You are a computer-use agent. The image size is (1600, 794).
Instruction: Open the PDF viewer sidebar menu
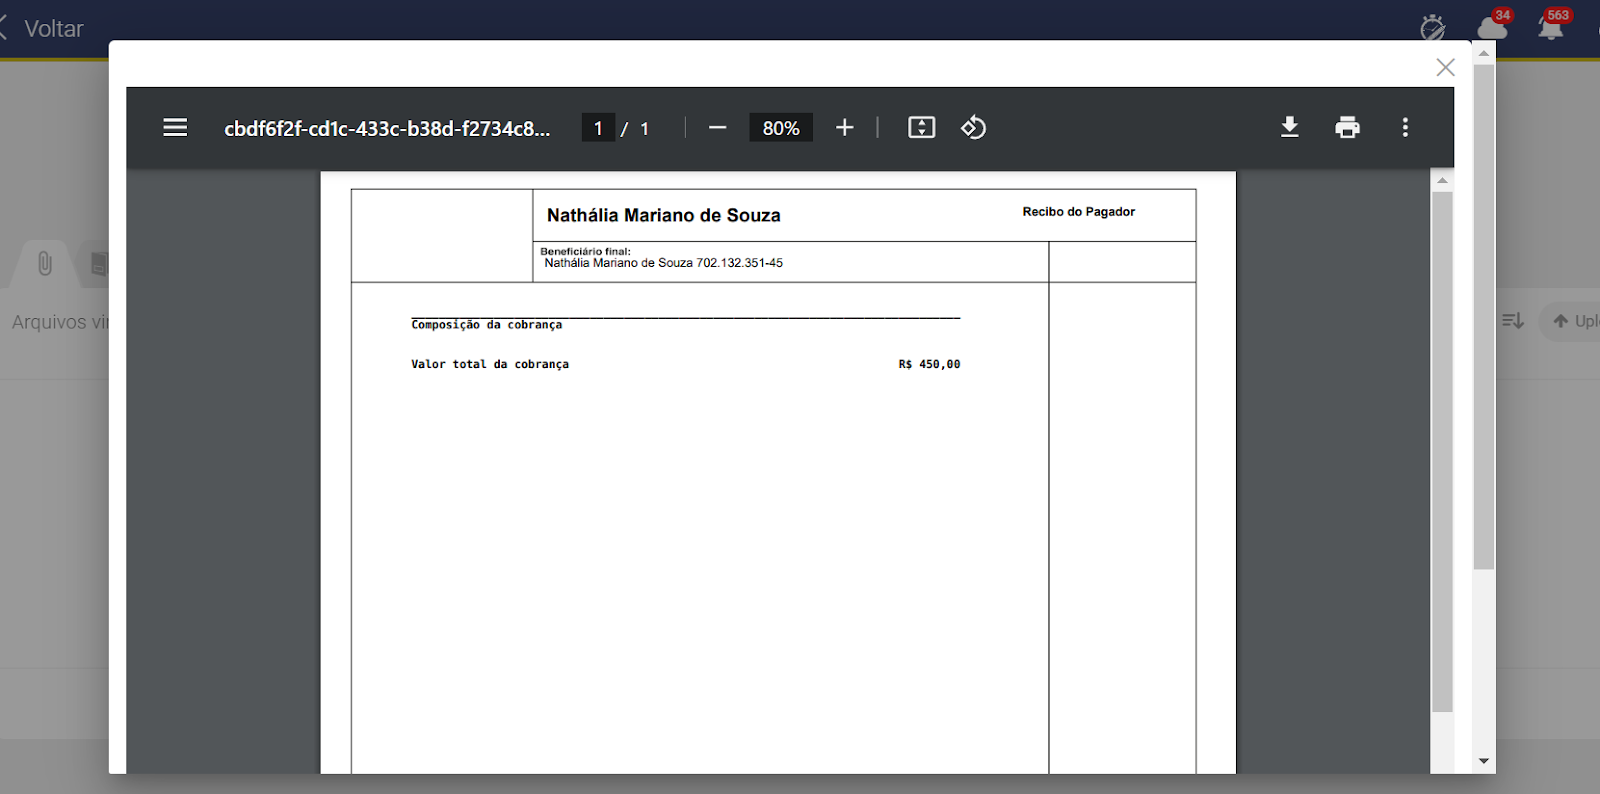(175, 127)
